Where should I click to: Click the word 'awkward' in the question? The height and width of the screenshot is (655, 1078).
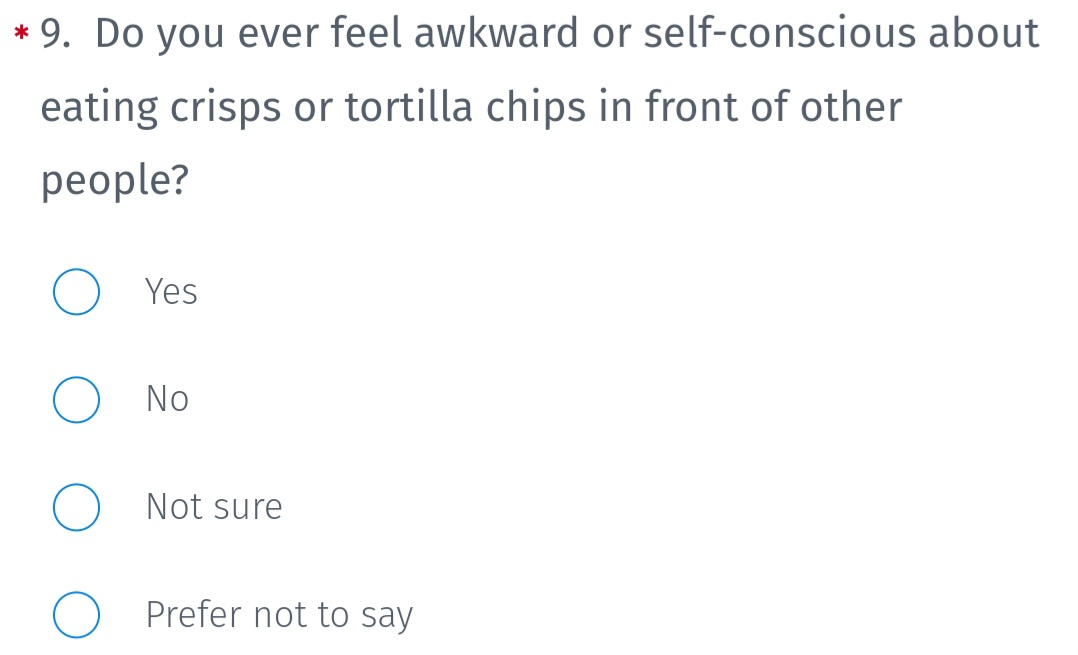(x=496, y=33)
